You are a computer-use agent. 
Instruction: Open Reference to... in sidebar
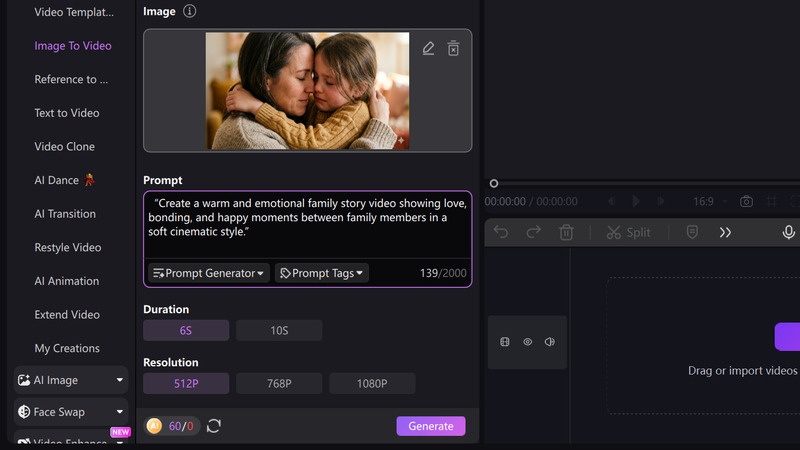[x=71, y=80]
